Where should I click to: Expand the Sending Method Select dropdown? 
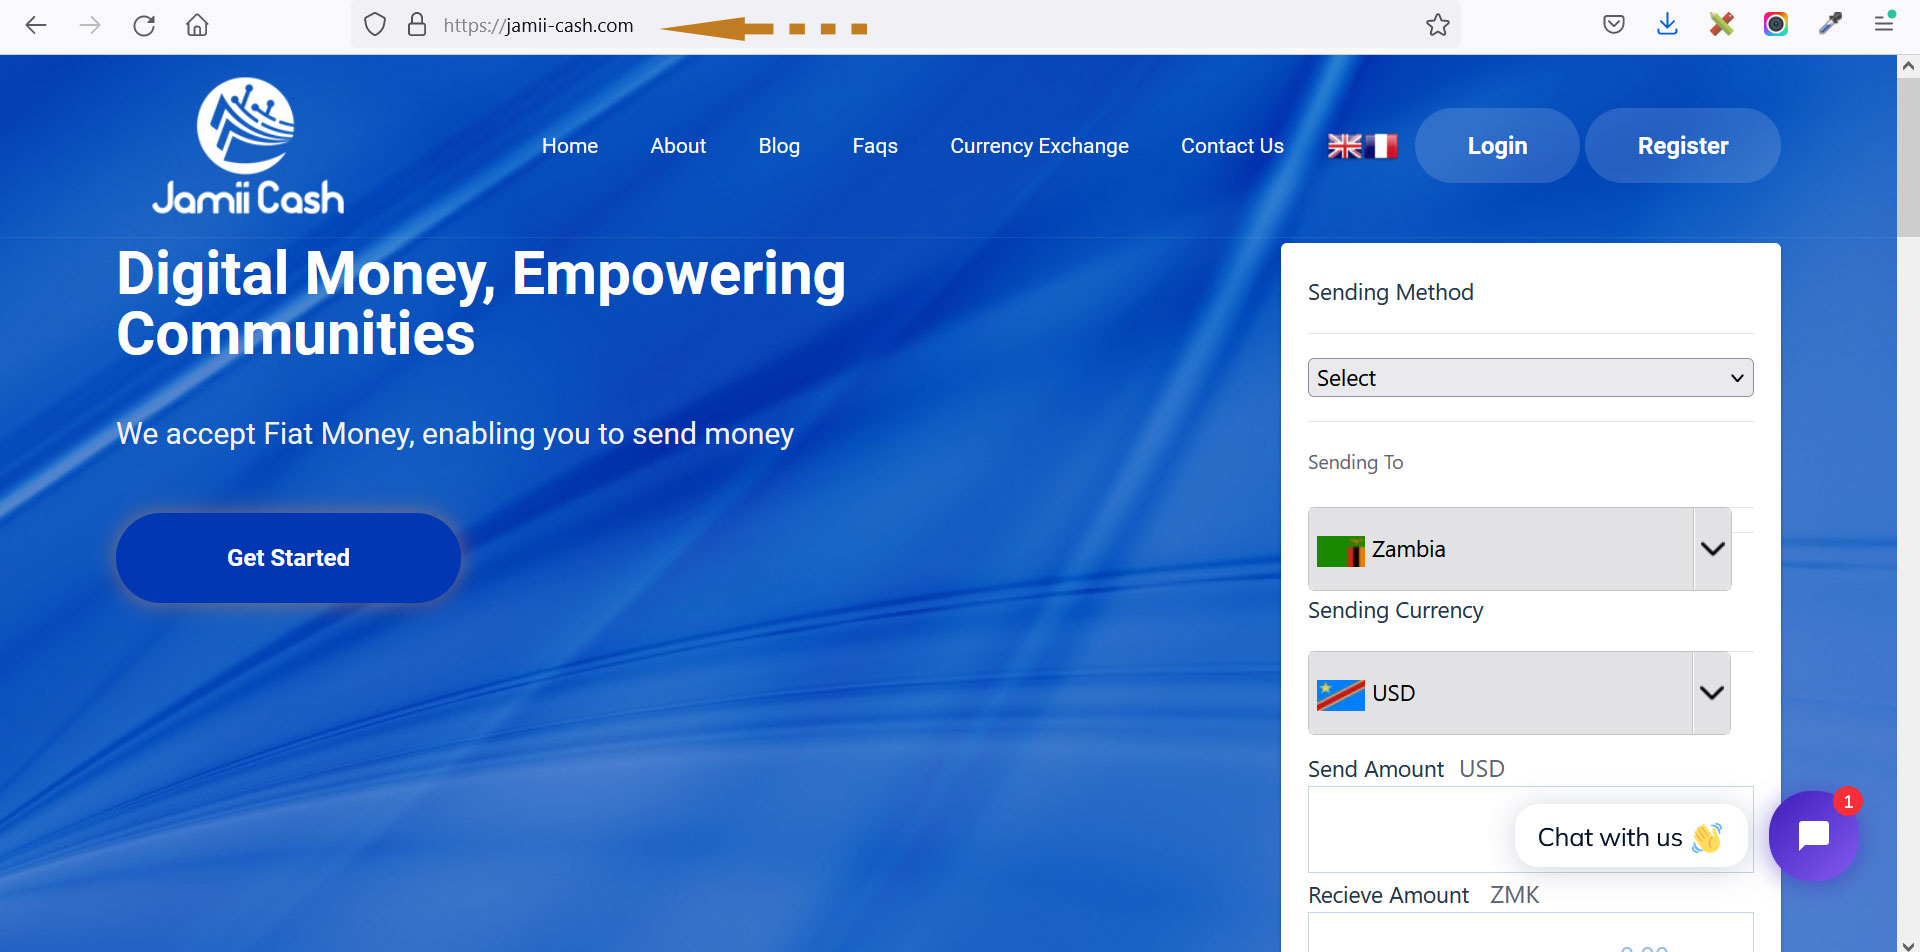1530,378
